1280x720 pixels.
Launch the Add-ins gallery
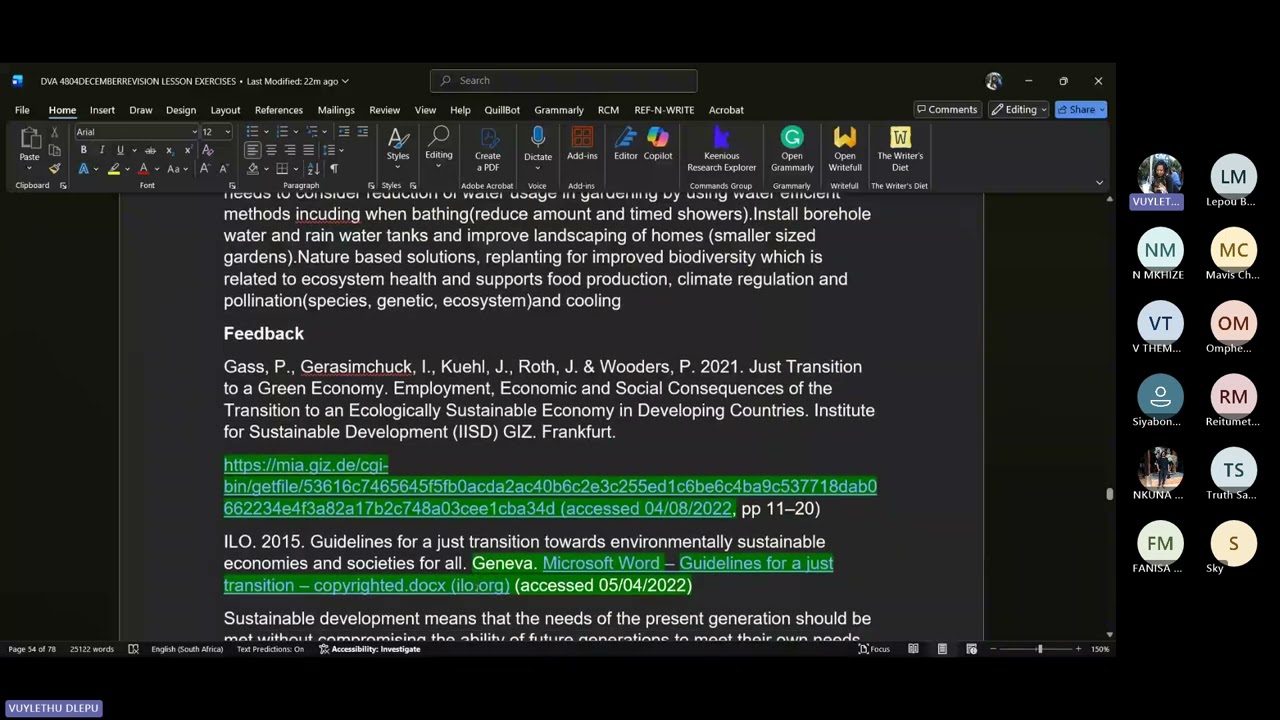click(x=582, y=145)
